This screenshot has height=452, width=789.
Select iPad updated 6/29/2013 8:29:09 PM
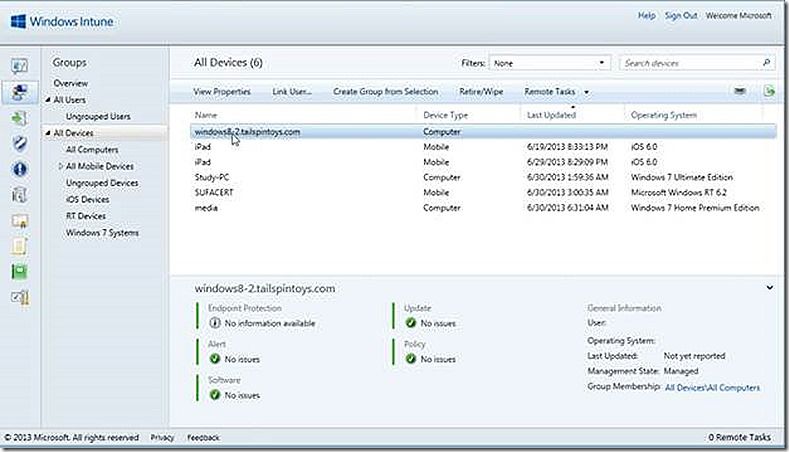(x=483, y=162)
